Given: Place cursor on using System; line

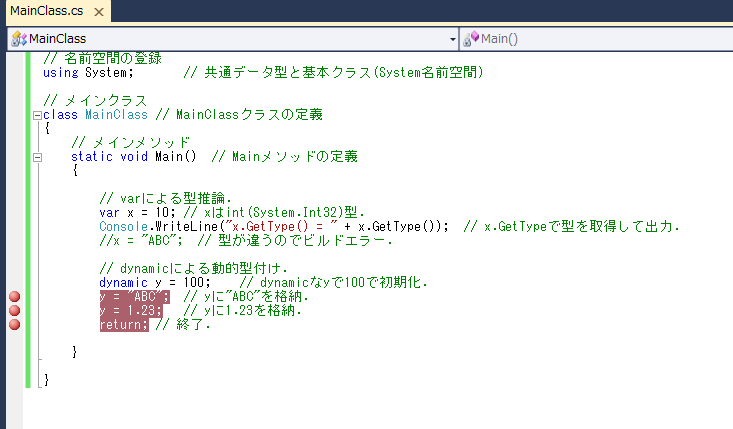Looking at the screenshot, I should click(x=88, y=73).
